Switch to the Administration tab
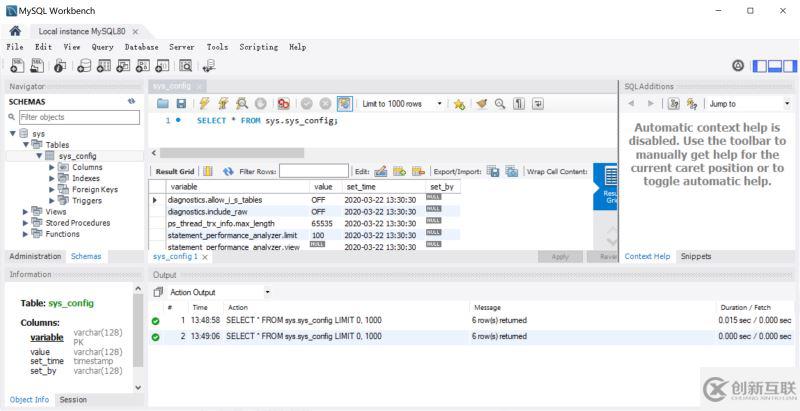Viewport: 800px width, 411px height. [35, 256]
